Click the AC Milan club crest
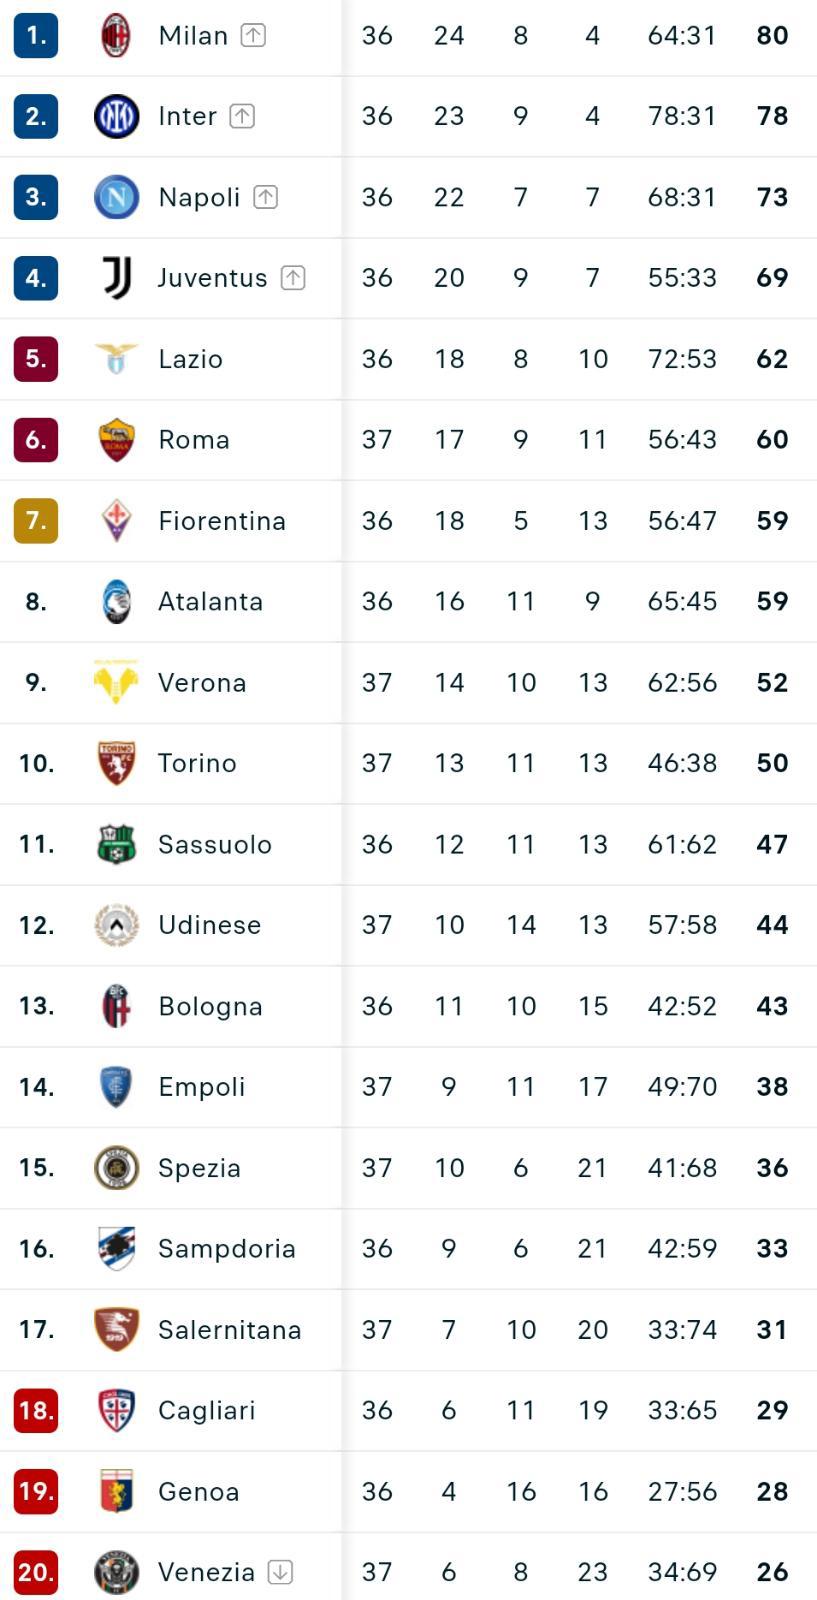The height and width of the screenshot is (1600, 817). (x=116, y=36)
